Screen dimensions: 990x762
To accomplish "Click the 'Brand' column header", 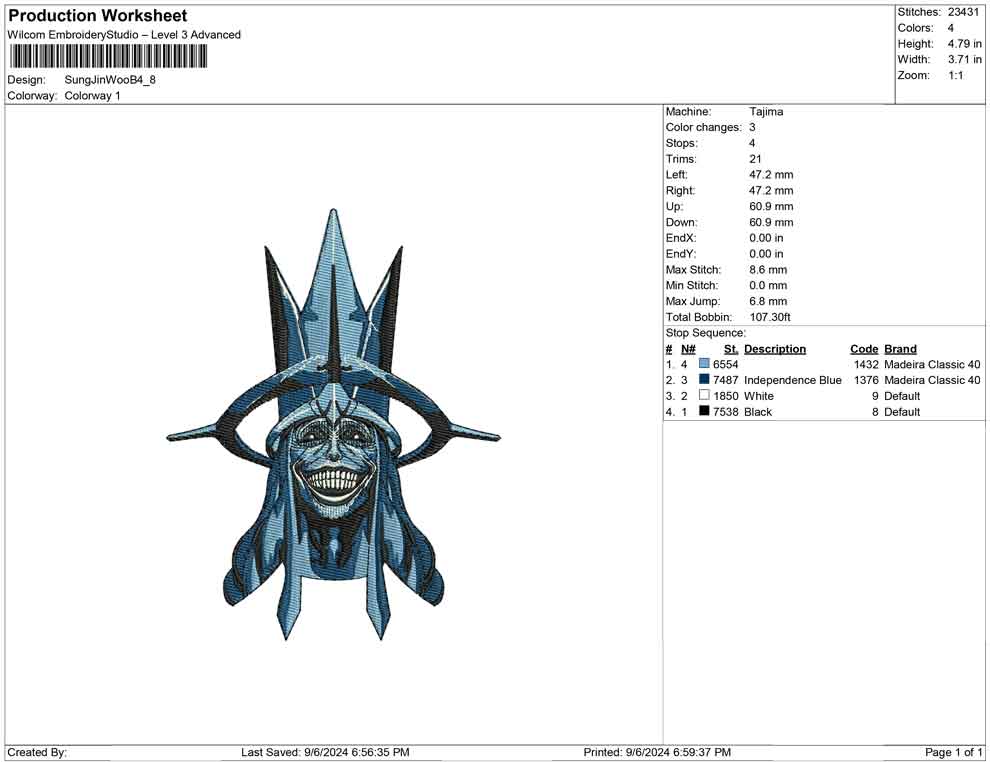I will [900, 348].
